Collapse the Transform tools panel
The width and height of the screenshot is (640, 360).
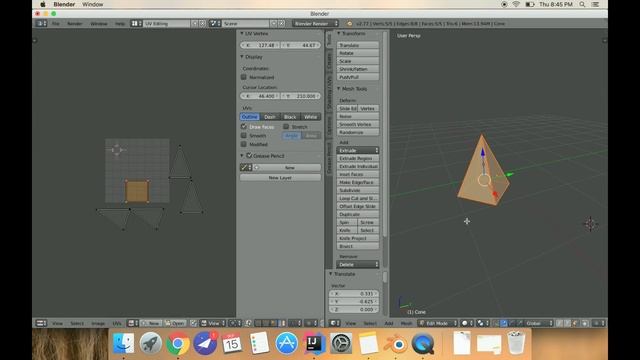339,33
